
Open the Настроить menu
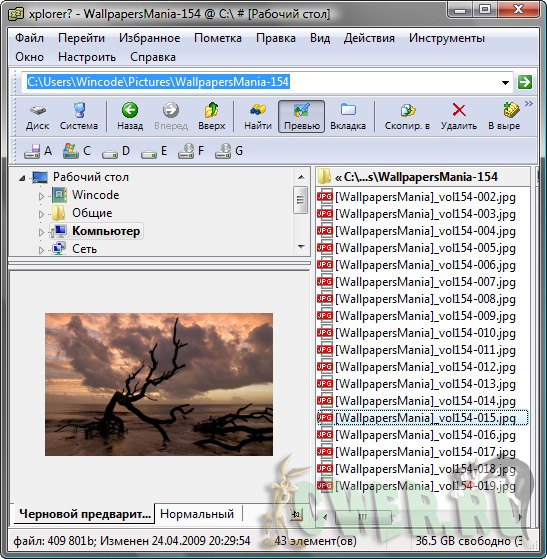[87, 57]
